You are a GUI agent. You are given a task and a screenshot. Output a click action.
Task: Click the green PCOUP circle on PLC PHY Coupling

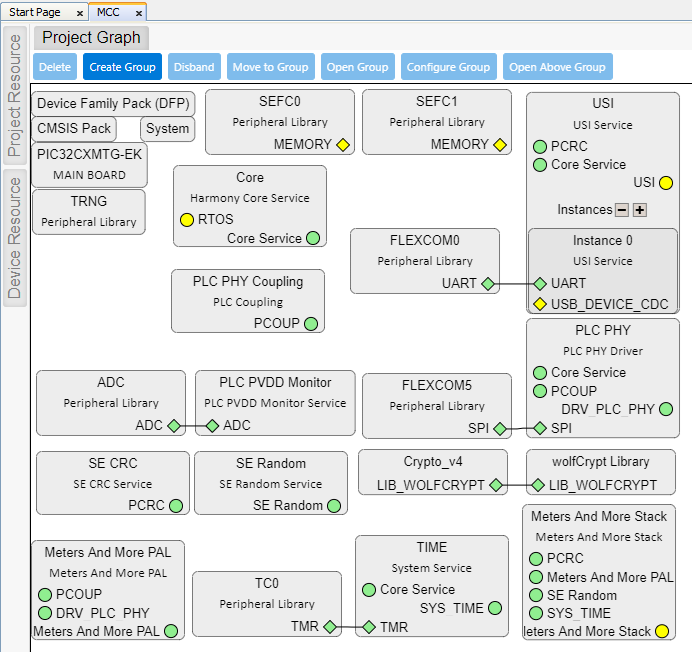[311, 324]
